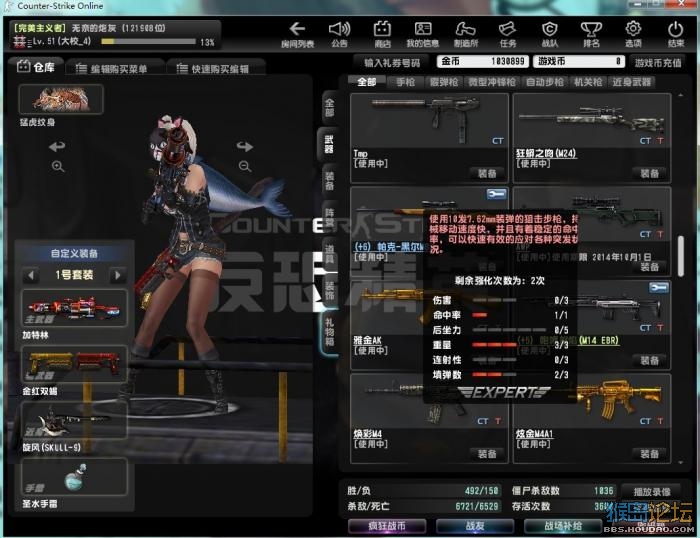Screen dimensions: 700x538
Task: Select vertical category tab 礼物箱
Action: pyautogui.click(x=329, y=331)
